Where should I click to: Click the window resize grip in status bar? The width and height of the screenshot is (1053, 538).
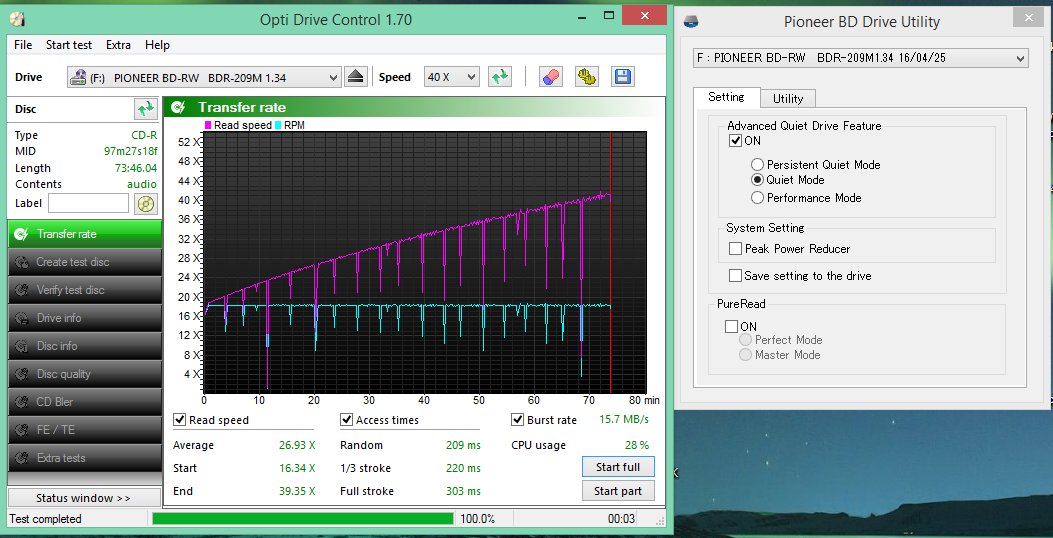(659, 520)
